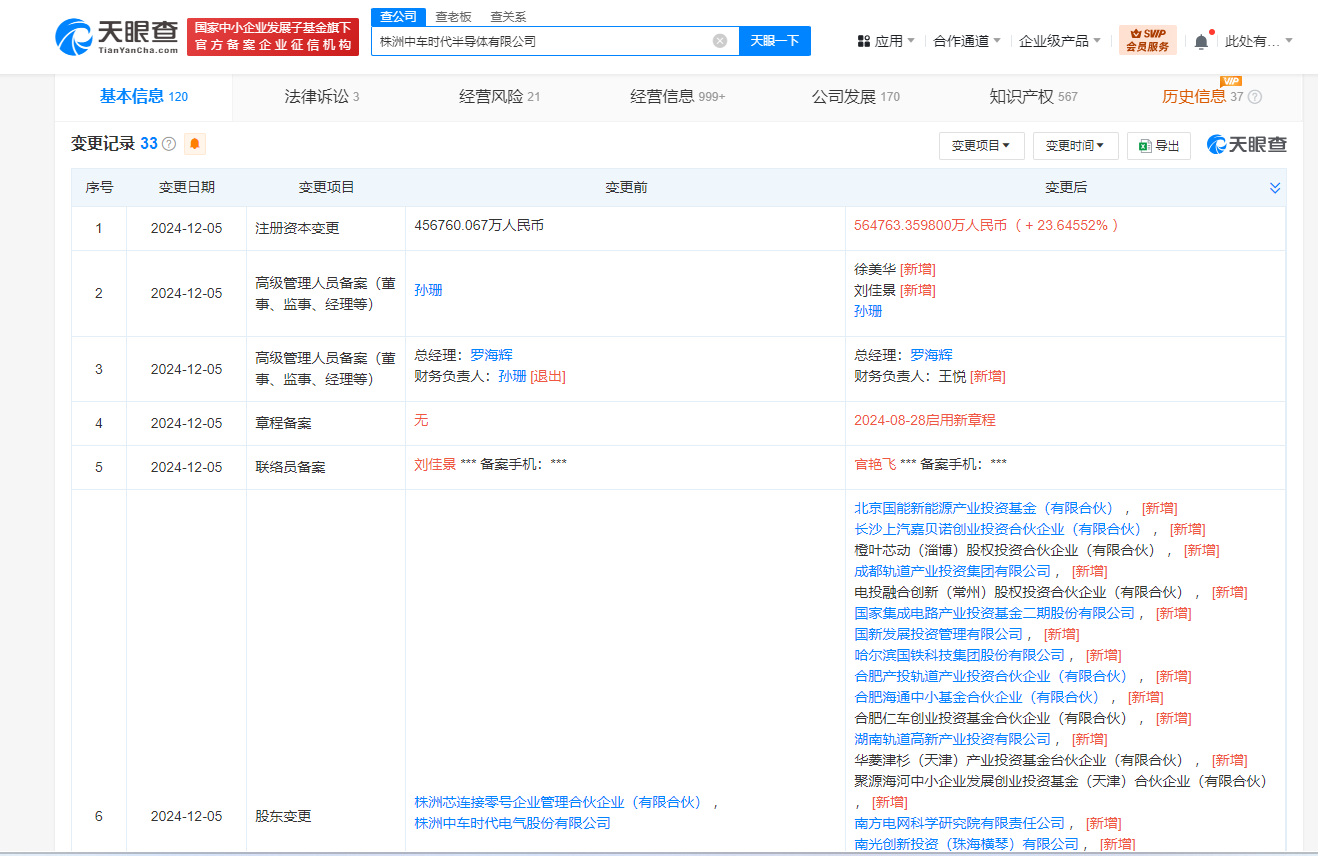Open 经营风险 tab
The width and height of the screenshot is (1318, 856).
[x=500, y=97]
